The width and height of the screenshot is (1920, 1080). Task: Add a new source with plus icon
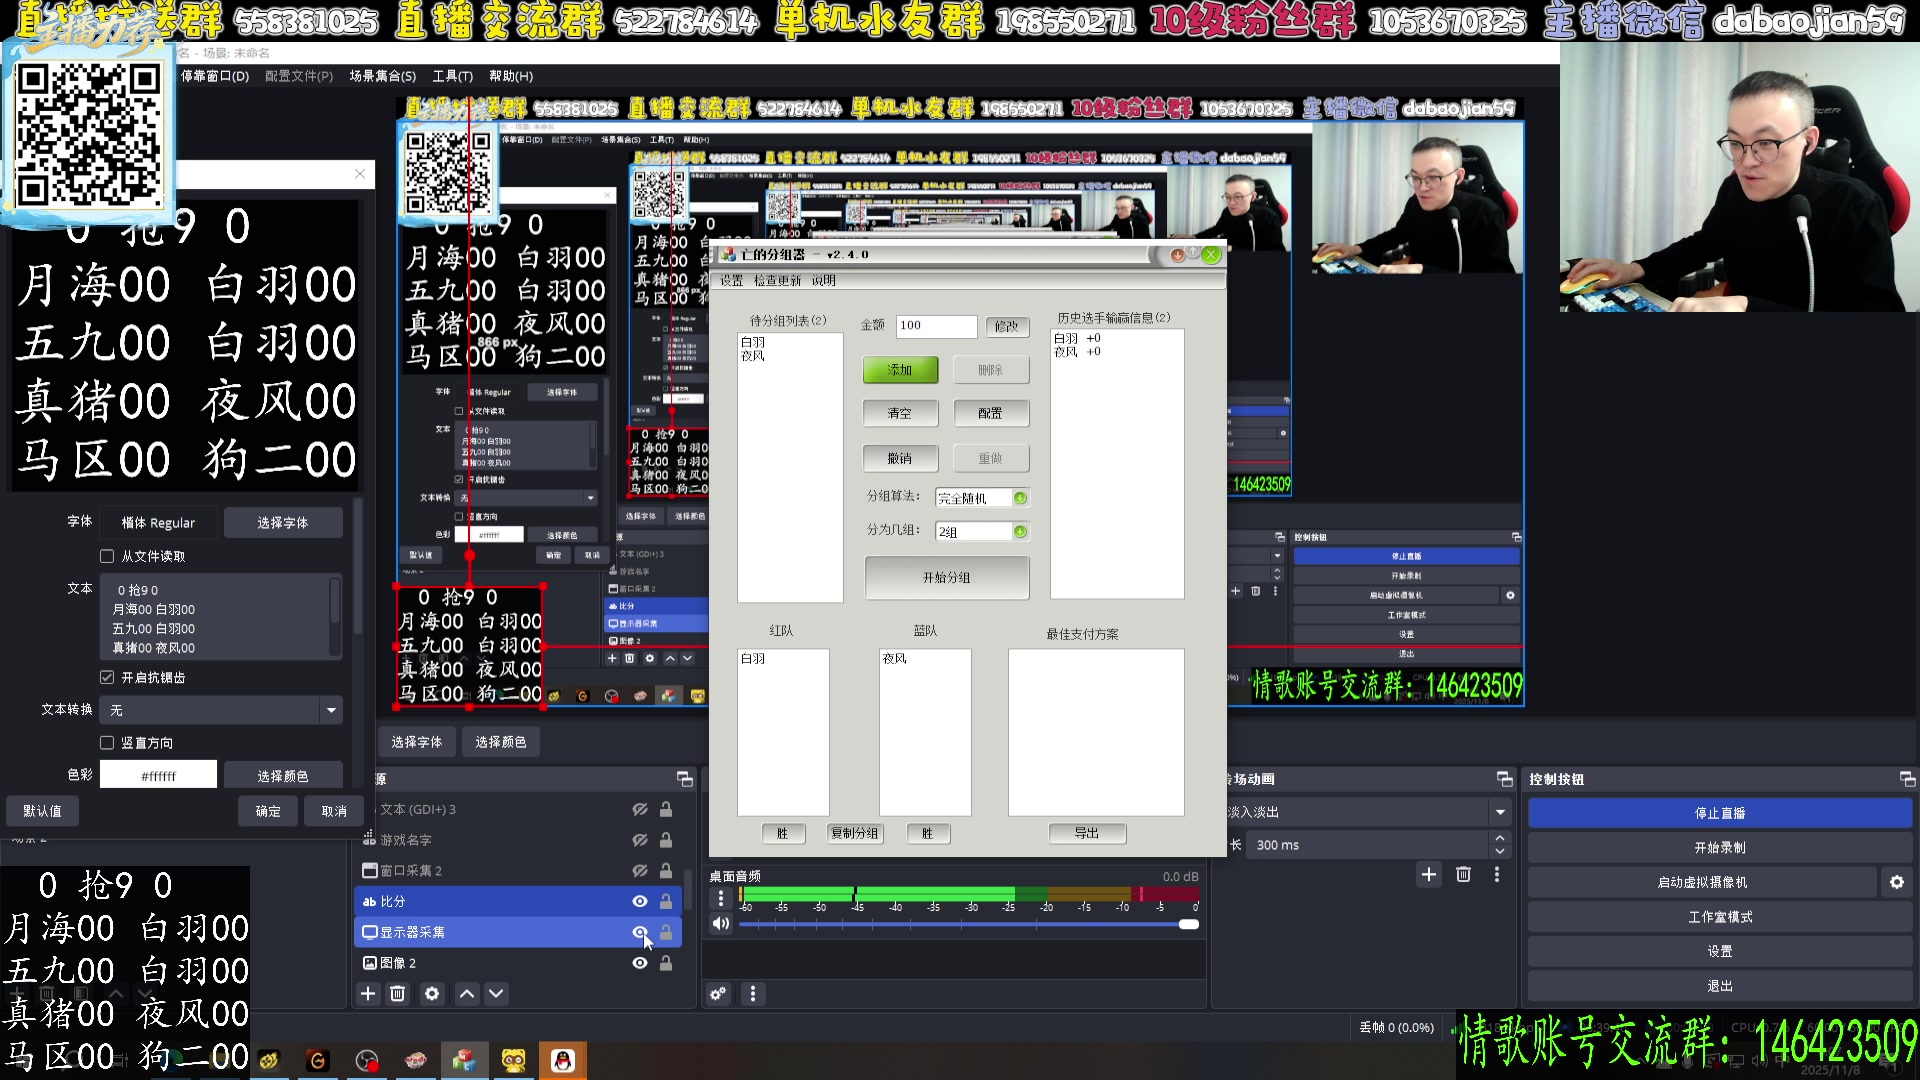(x=368, y=993)
